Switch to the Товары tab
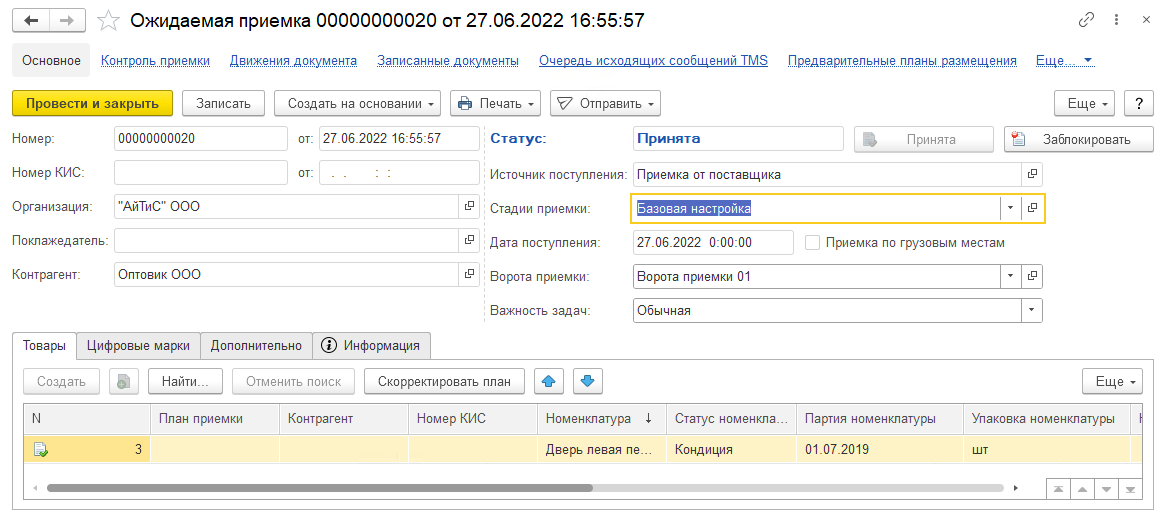 45,346
